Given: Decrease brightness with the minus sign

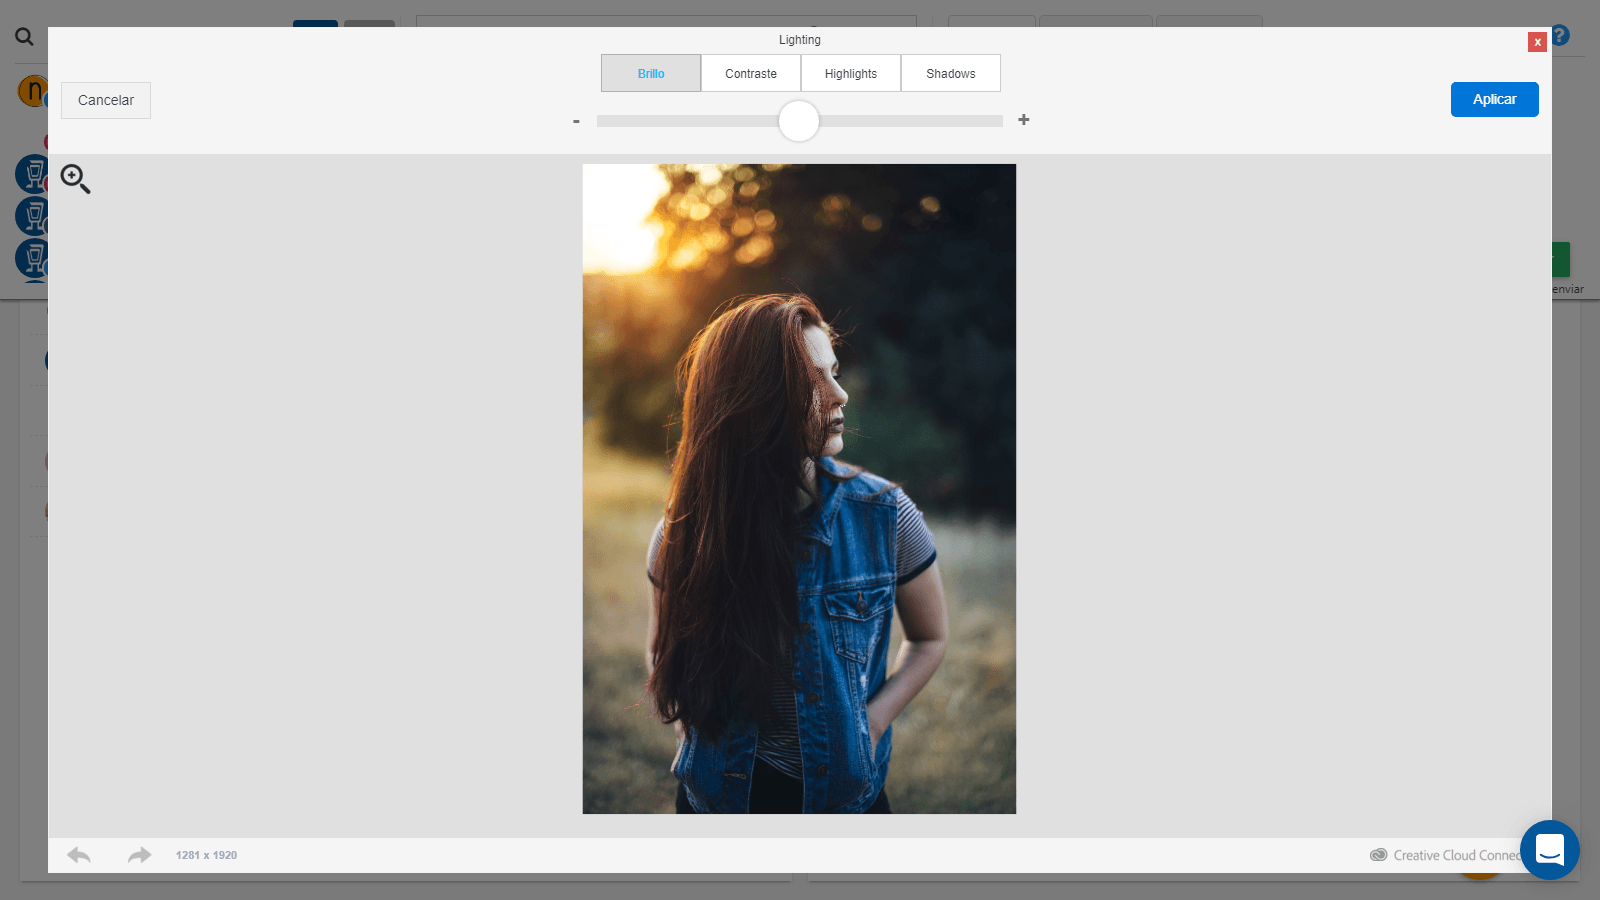Looking at the screenshot, I should (576, 121).
